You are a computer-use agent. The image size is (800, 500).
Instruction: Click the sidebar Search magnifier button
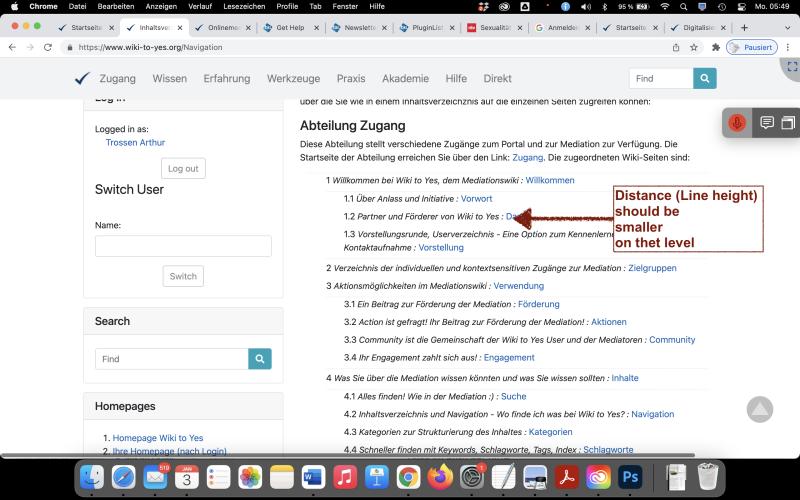click(260, 359)
